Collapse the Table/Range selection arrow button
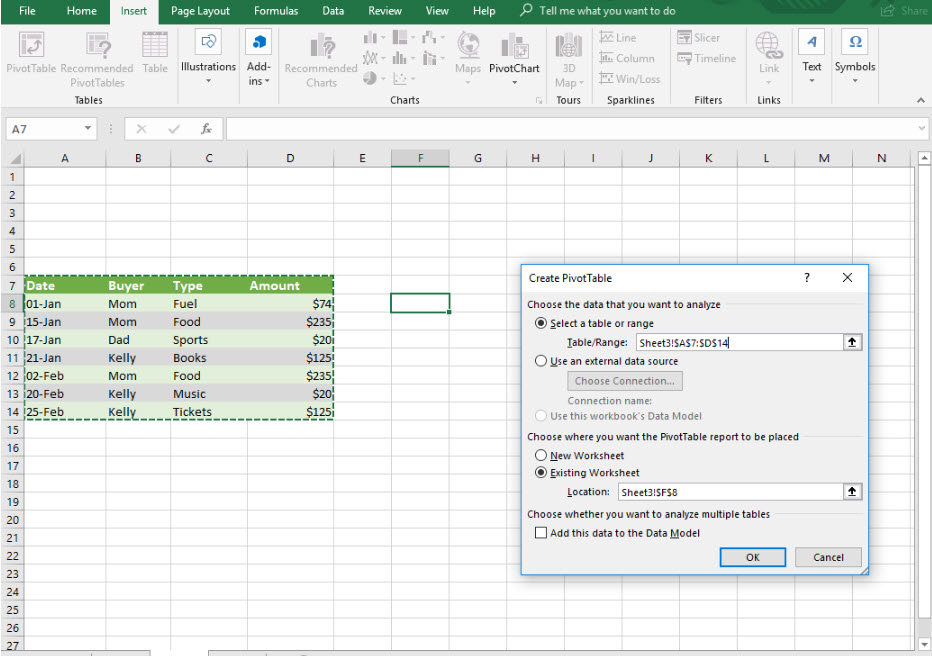This screenshot has width=932, height=656. coord(851,342)
